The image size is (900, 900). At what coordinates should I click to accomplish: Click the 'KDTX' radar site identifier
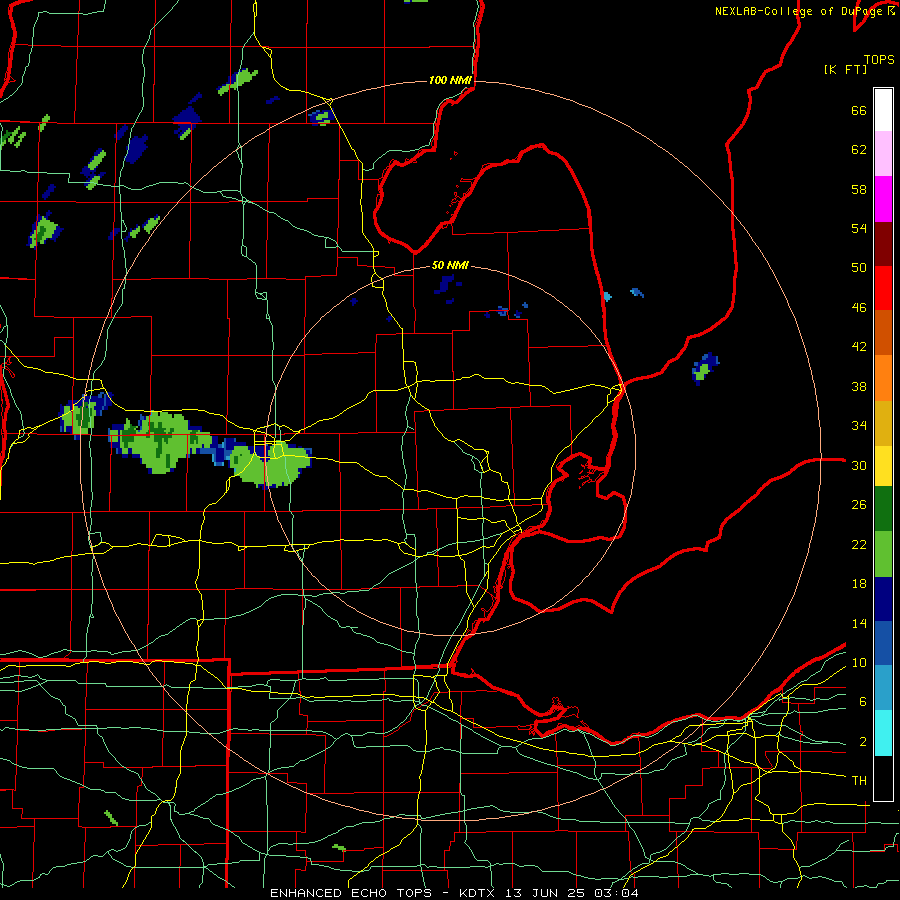point(478,893)
